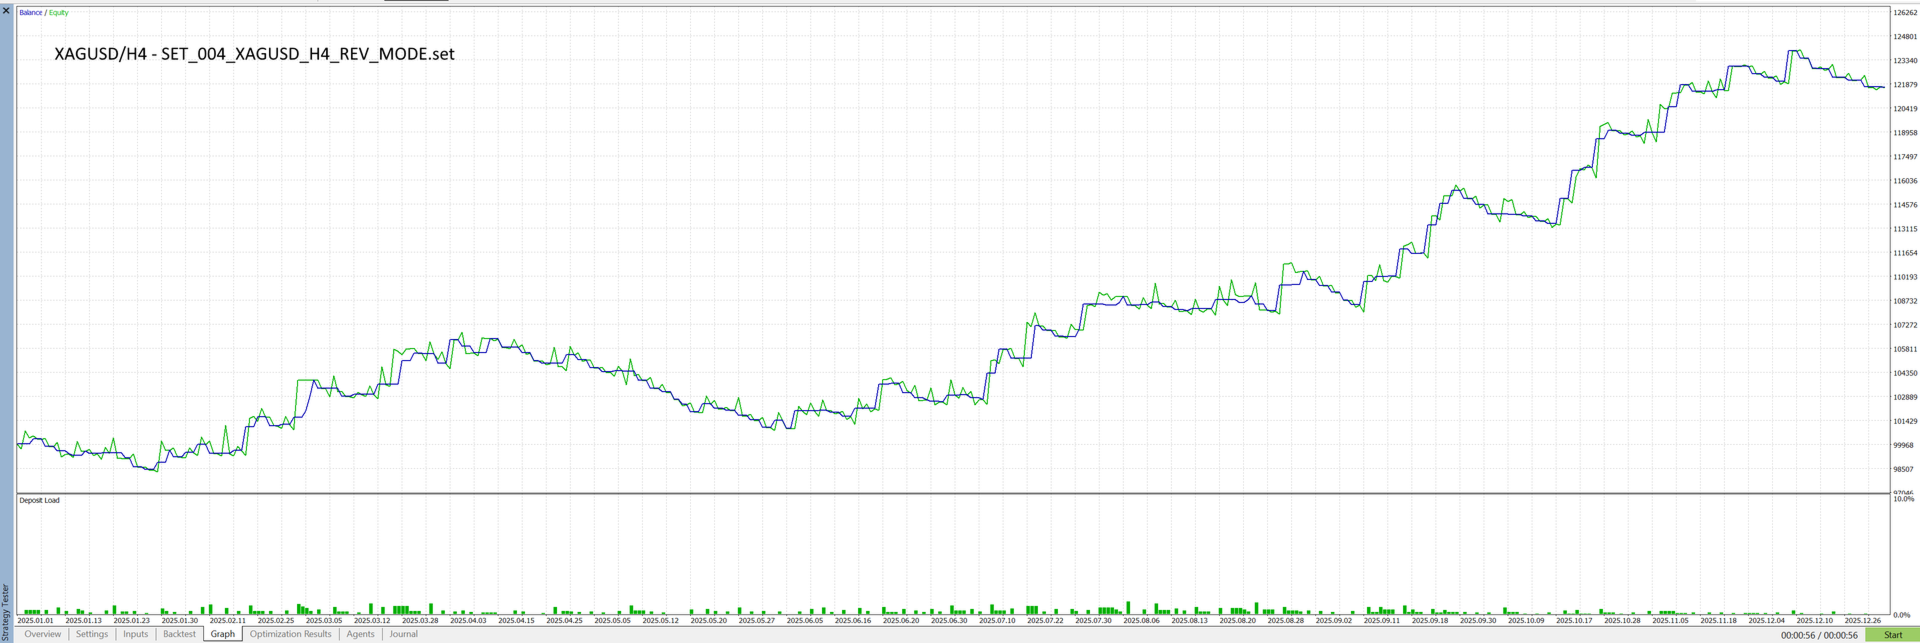Click the 105811 value on the balance axis

tap(1905, 349)
